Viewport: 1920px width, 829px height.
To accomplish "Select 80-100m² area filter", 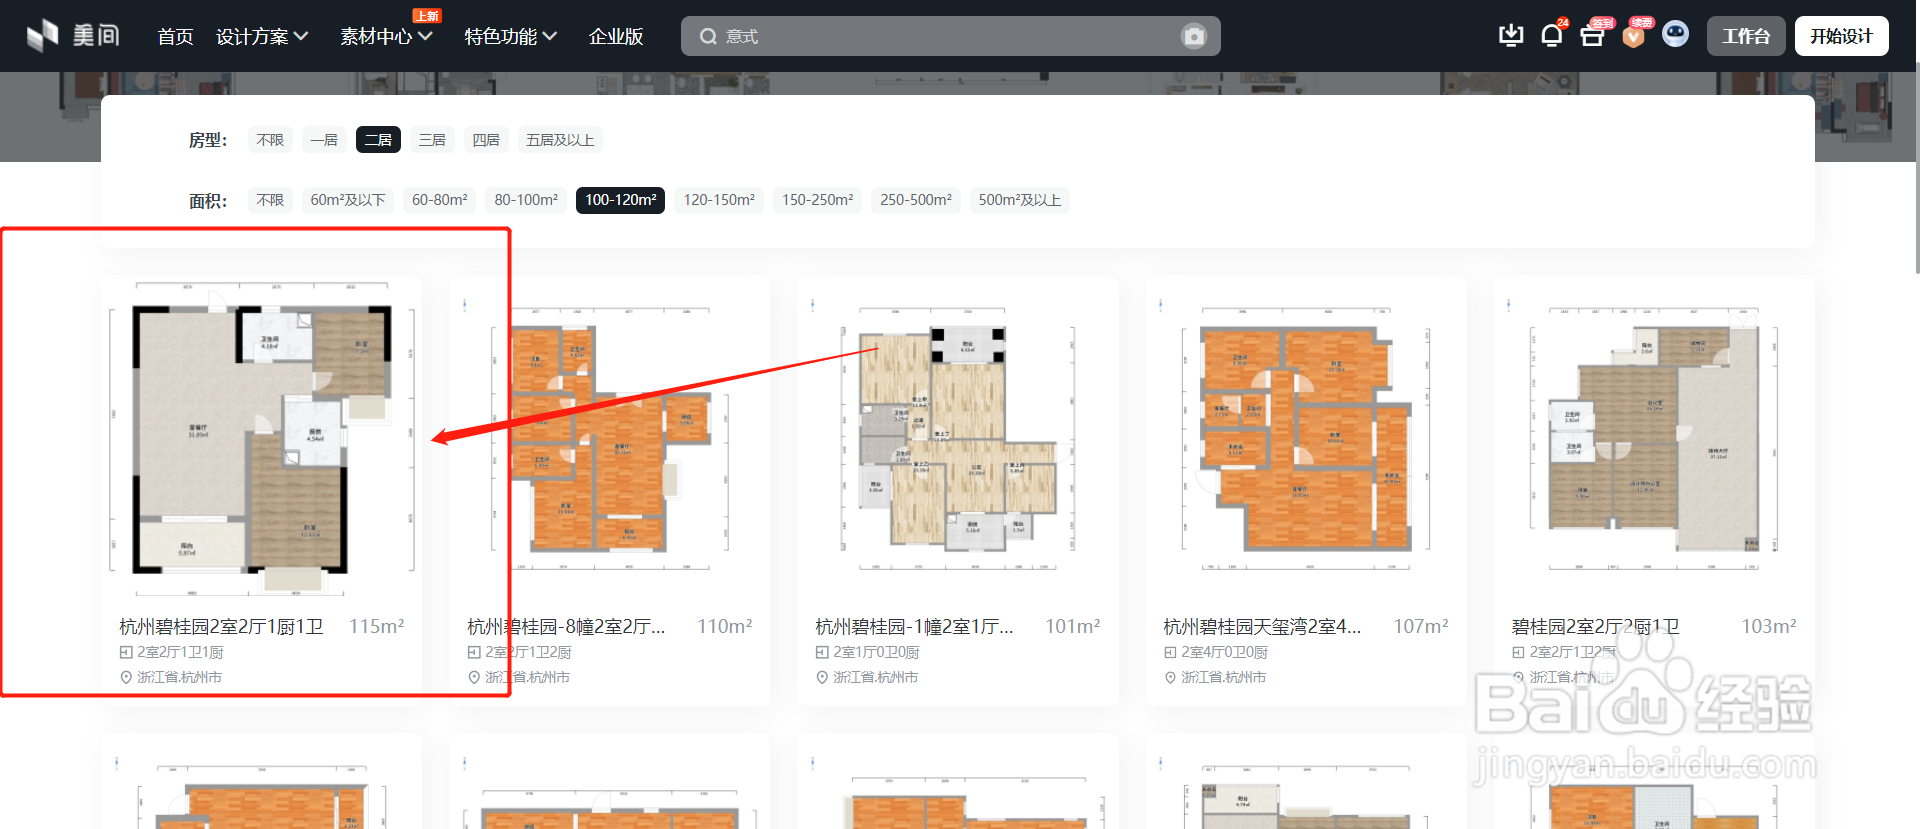I will (526, 200).
